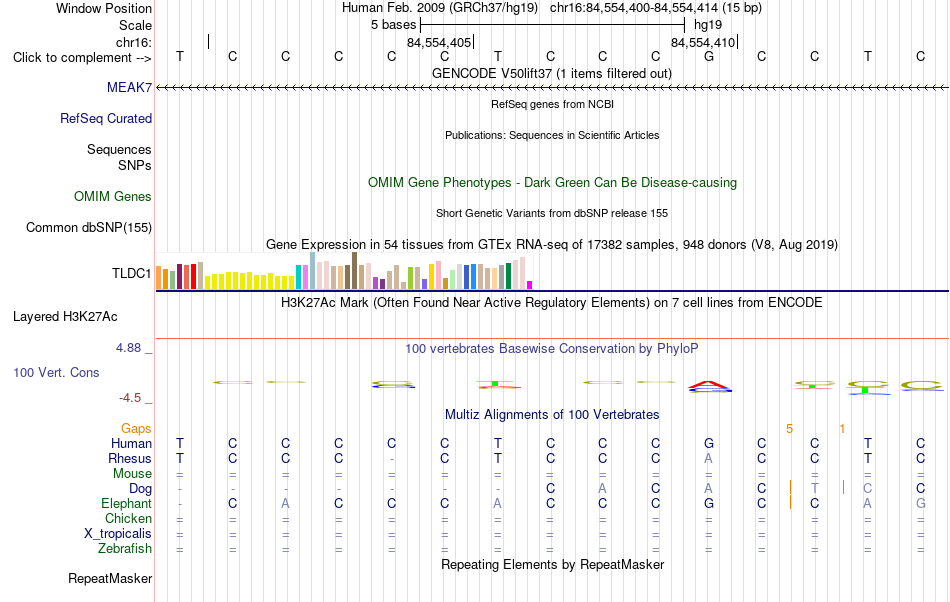950x602 pixels.
Task: Open 'Multiz Alignments of 100 Vertebrates' title
Action: click(x=552, y=415)
